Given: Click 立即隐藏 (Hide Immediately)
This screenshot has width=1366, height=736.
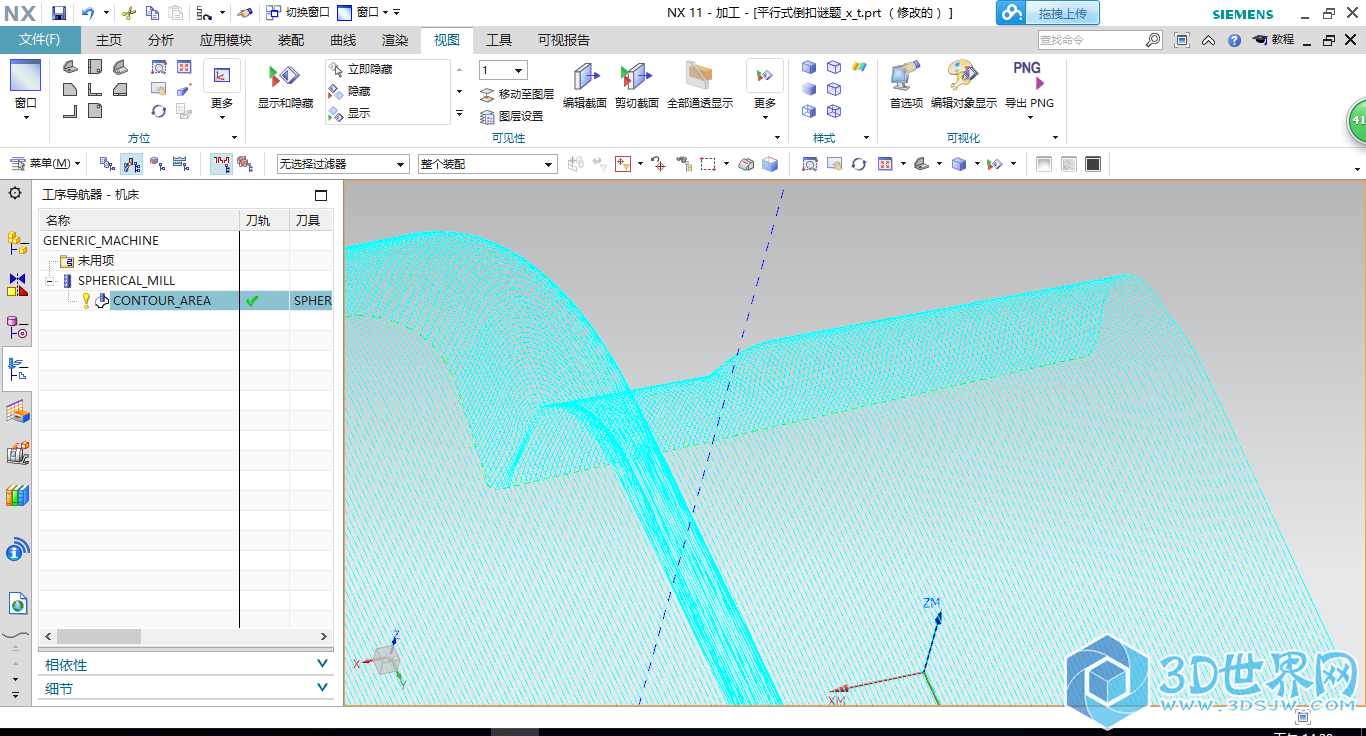Looking at the screenshot, I should click(x=361, y=69).
